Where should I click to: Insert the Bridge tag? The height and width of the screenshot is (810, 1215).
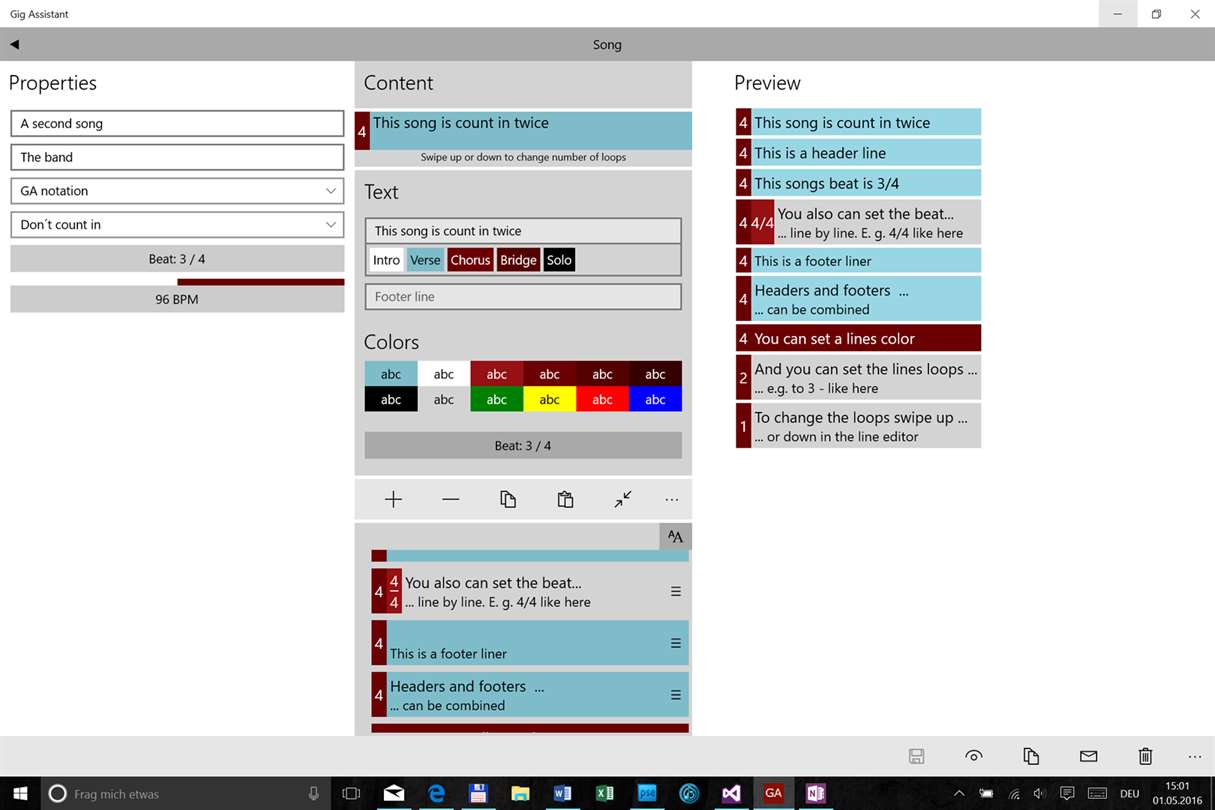click(x=518, y=260)
